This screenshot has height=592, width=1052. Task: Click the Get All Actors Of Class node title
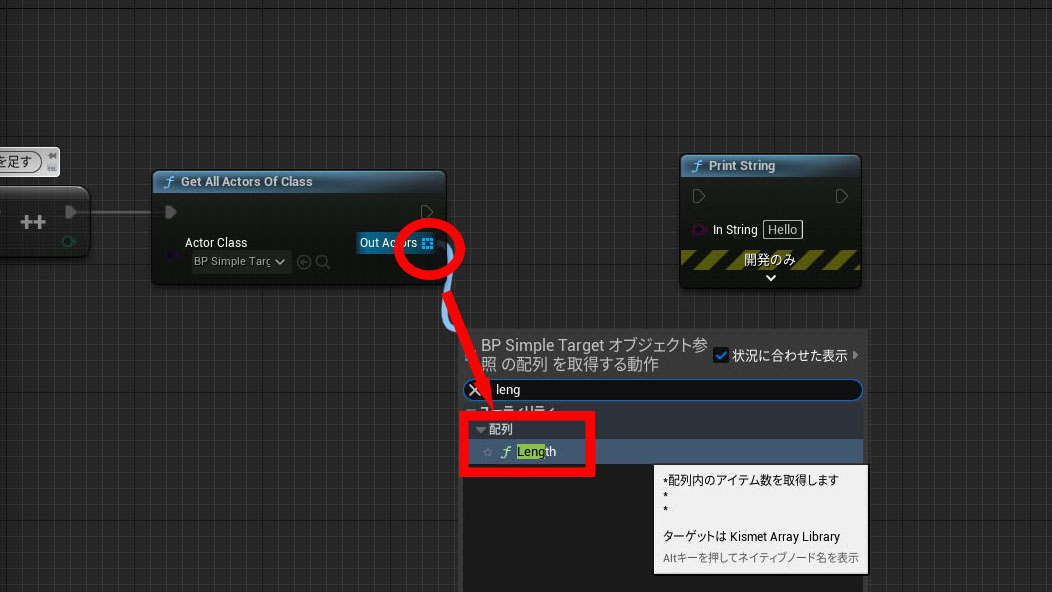[246, 182]
